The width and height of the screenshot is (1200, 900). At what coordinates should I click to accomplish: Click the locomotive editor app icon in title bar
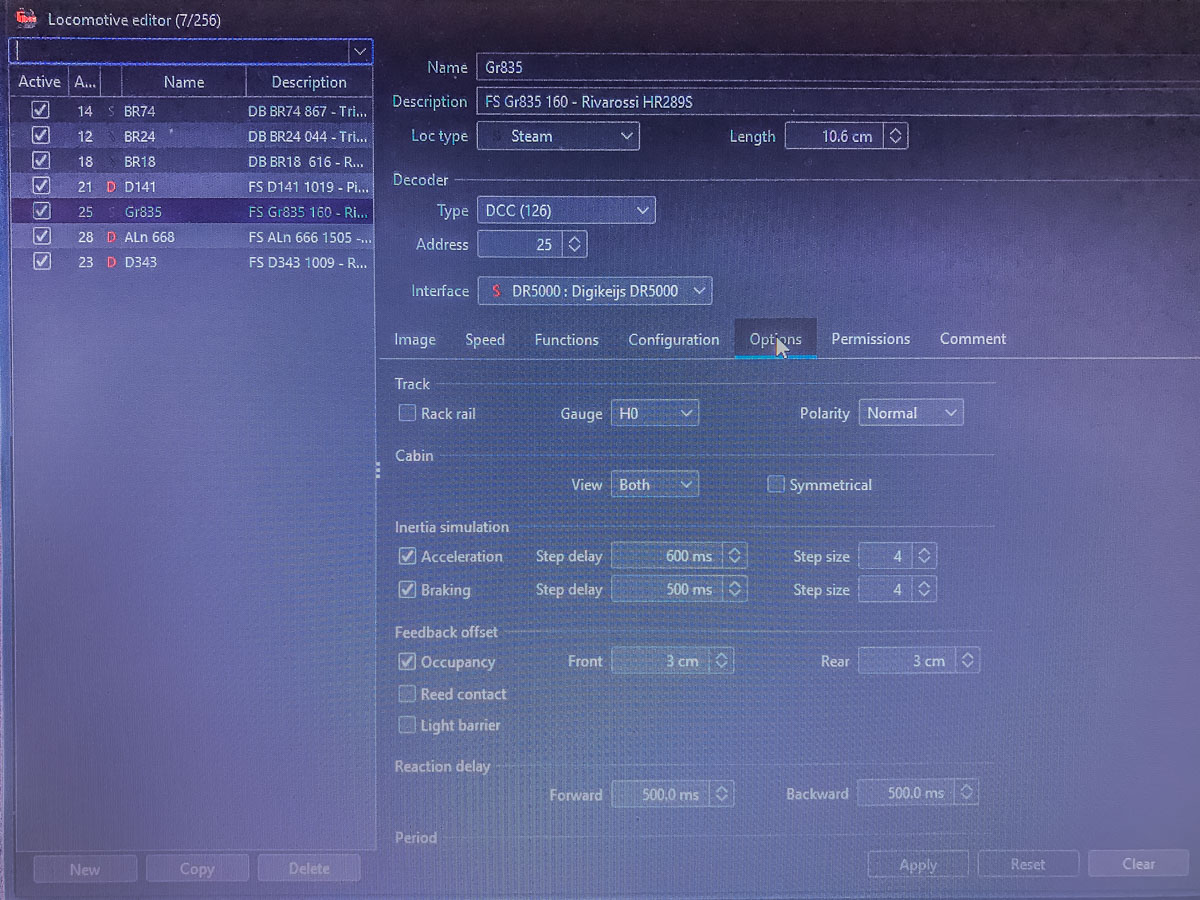[26, 18]
